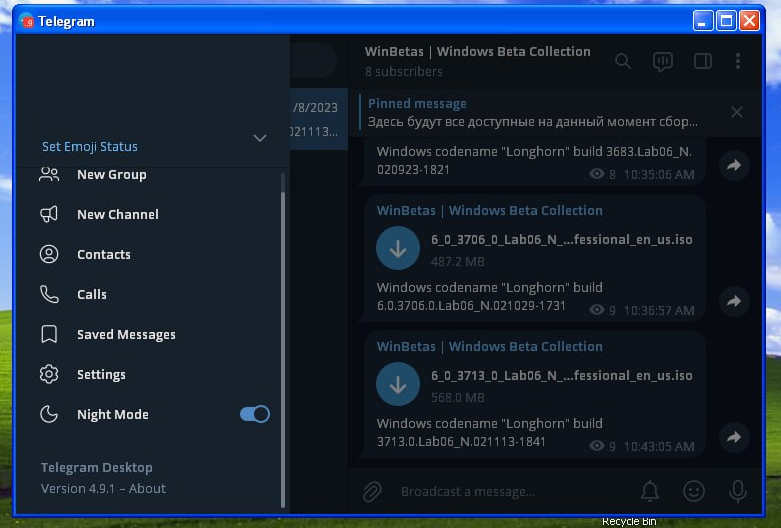781x528 pixels.
Task: Toggle the Night Mode switch
Action: click(x=255, y=414)
